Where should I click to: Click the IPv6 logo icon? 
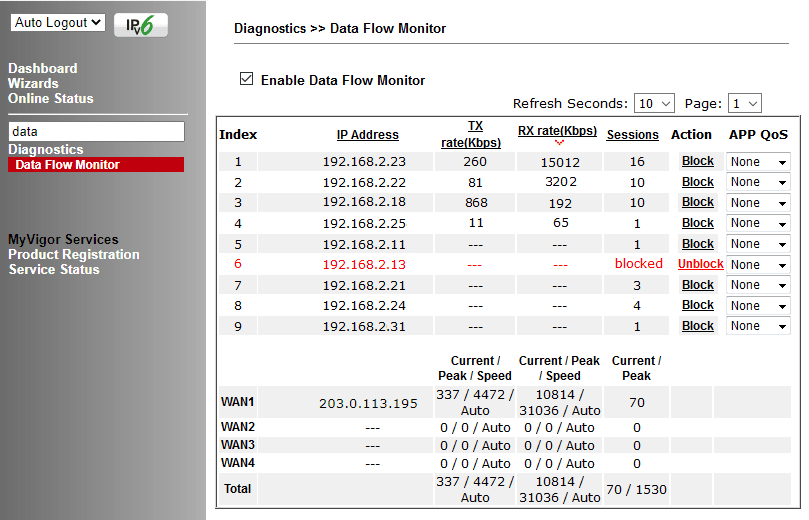pyautogui.click(x=141, y=24)
